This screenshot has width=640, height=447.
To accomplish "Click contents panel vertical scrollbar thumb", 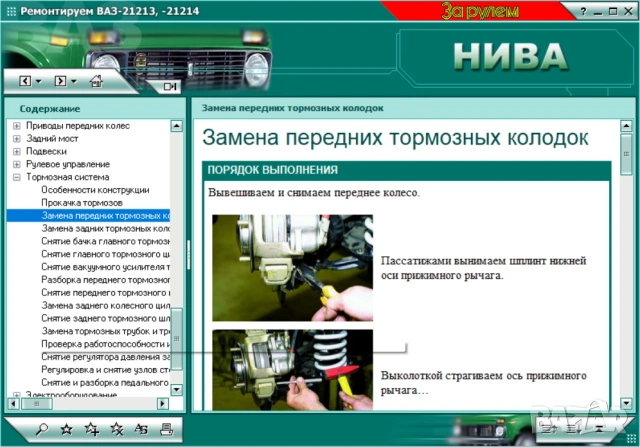I will [176, 339].
